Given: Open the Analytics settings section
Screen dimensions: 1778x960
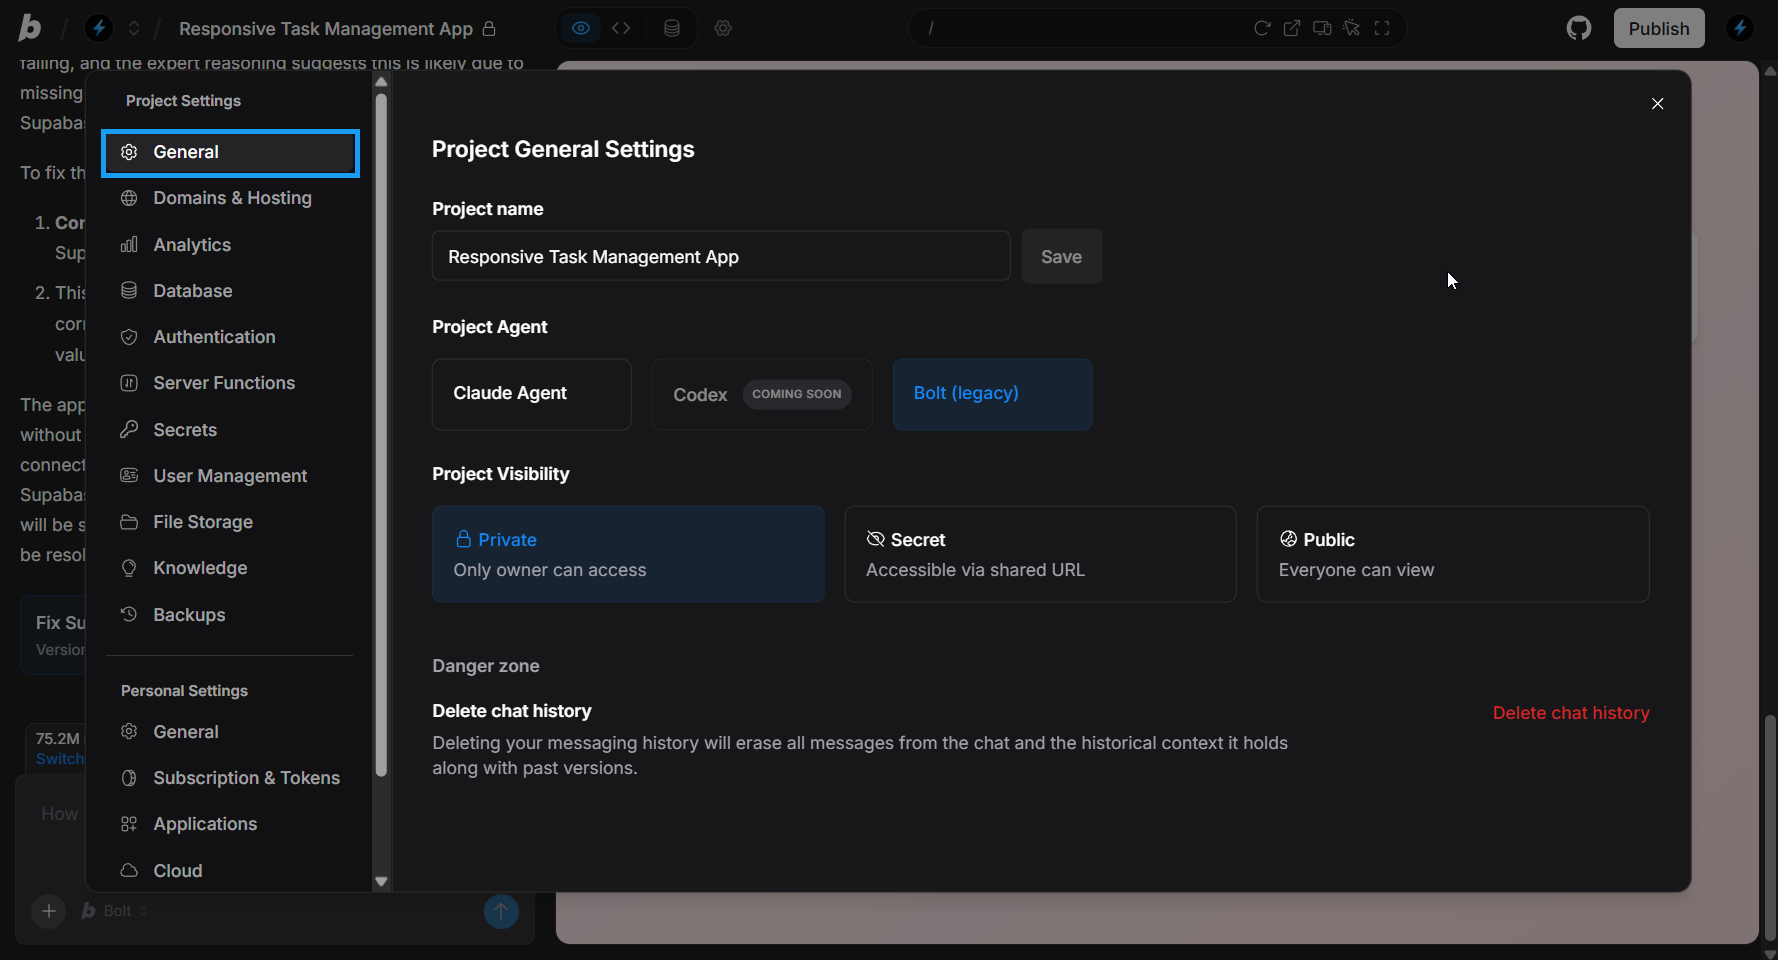Looking at the screenshot, I should coord(230,245).
